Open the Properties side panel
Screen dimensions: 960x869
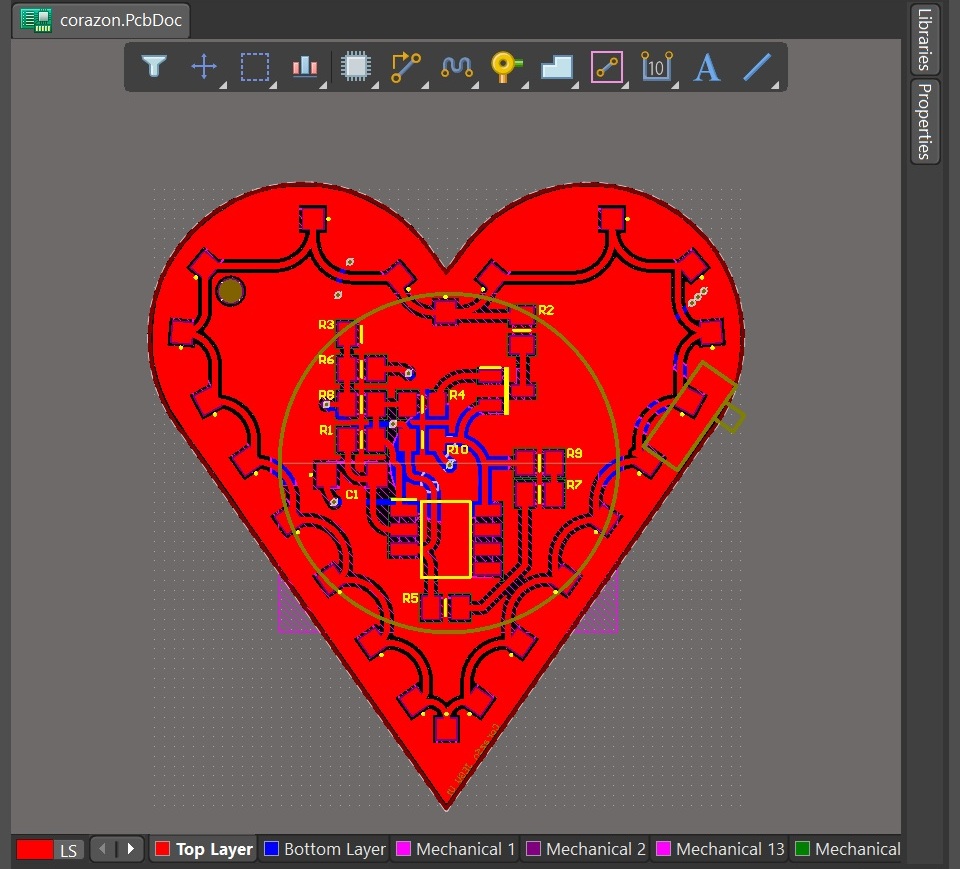point(925,121)
